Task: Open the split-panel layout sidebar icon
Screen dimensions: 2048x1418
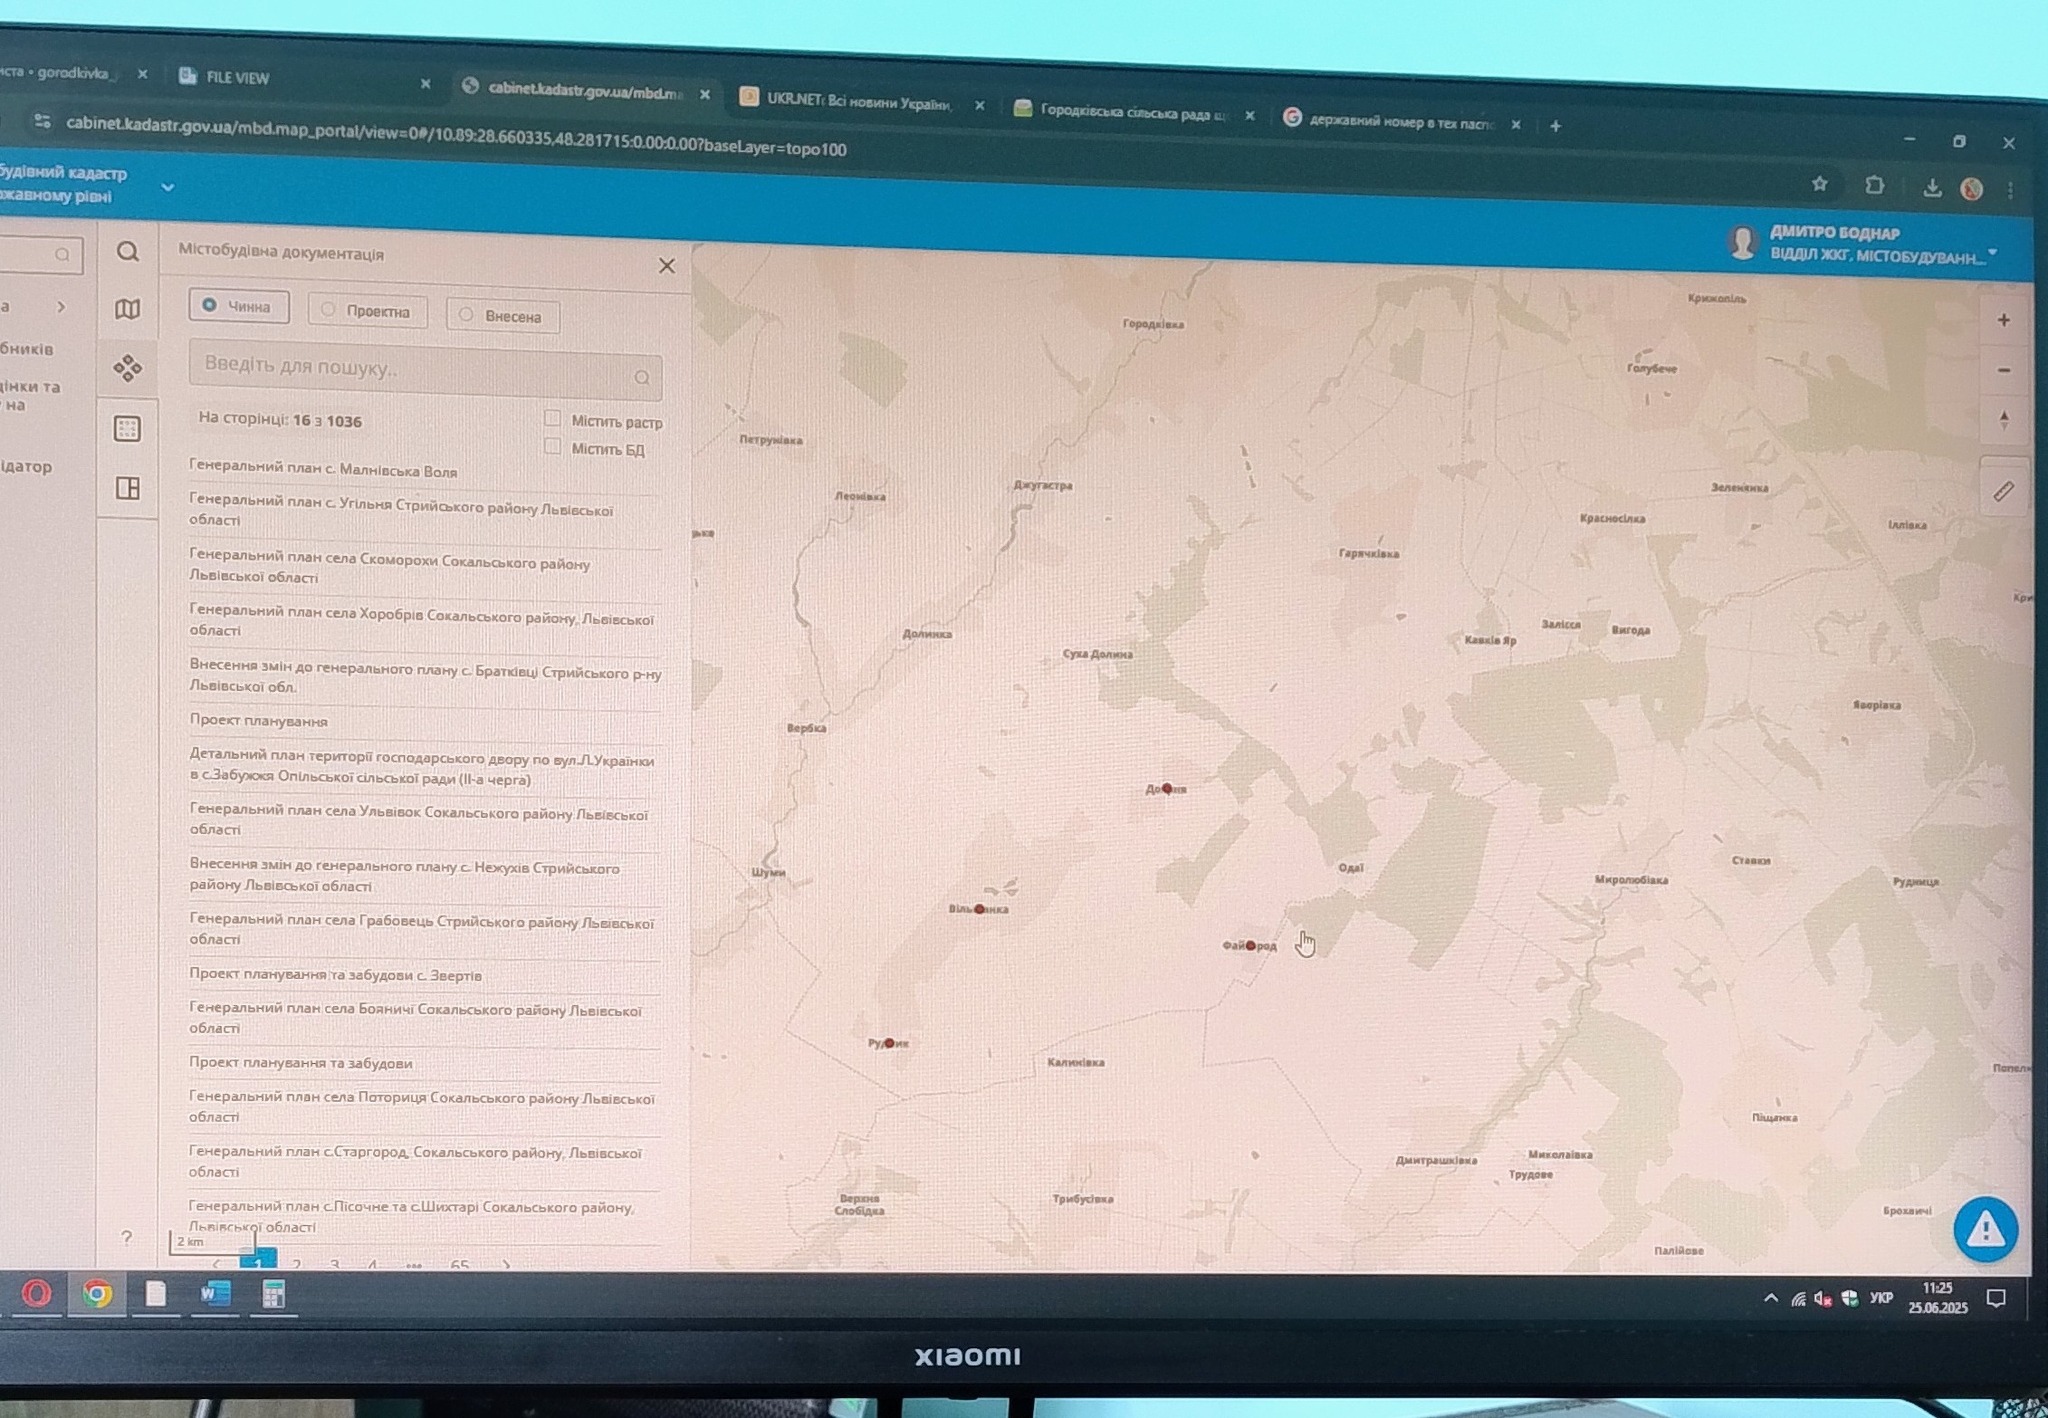Action: point(127,488)
